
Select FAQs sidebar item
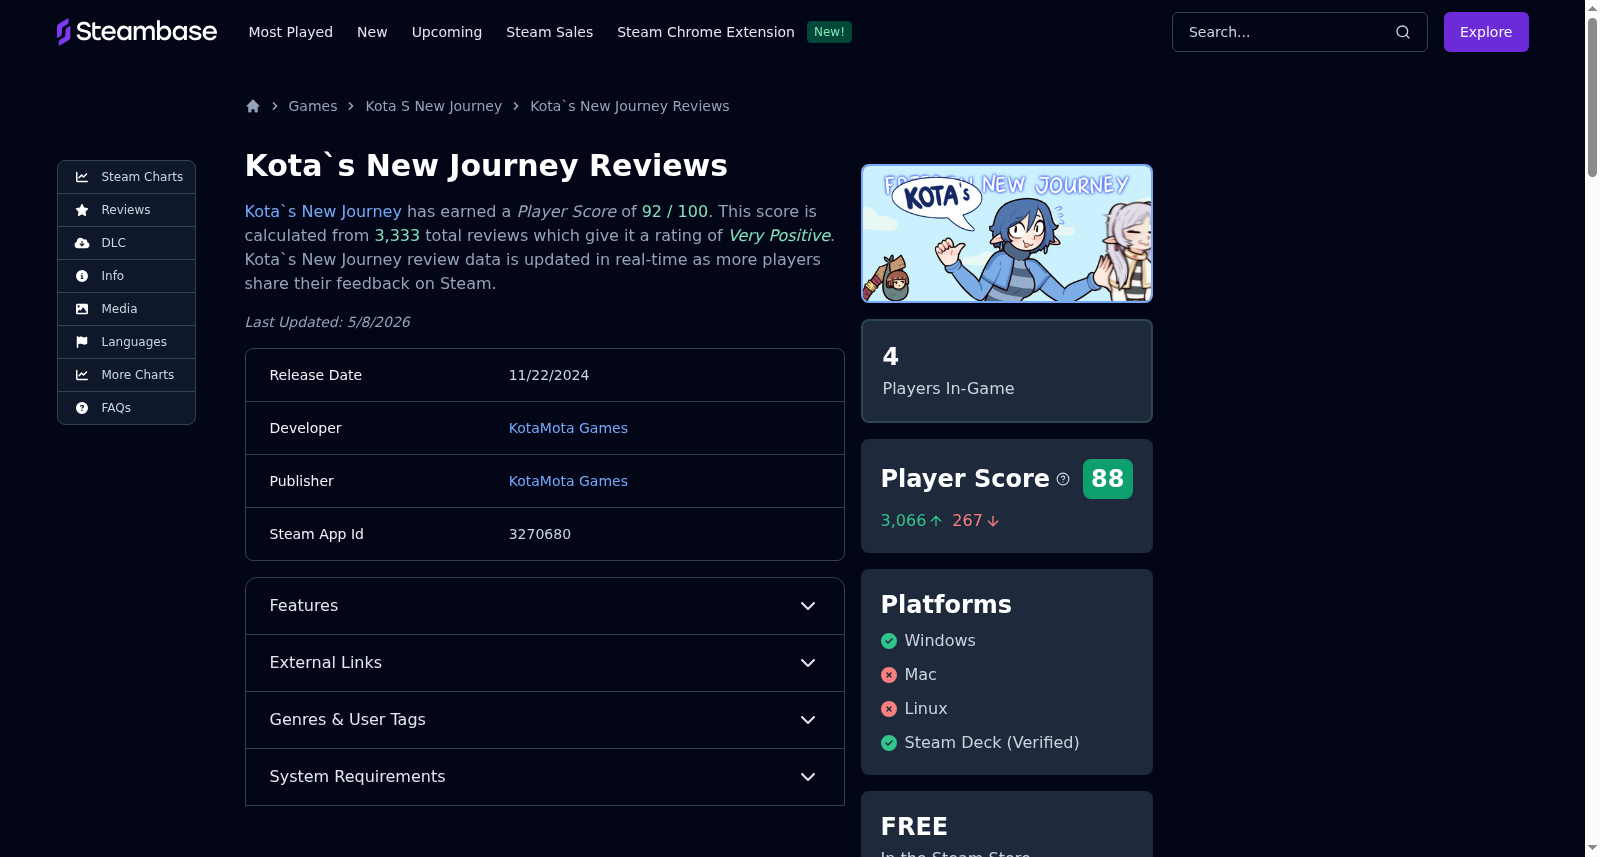126,408
